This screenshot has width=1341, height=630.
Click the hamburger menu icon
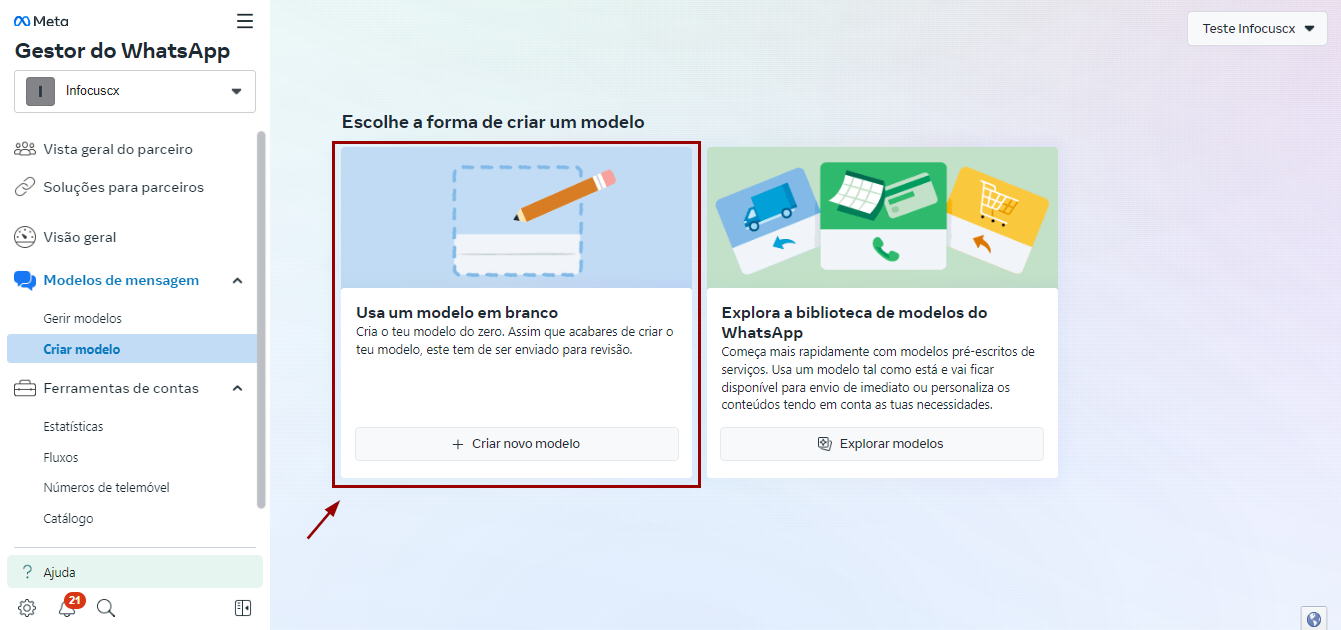click(245, 21)
